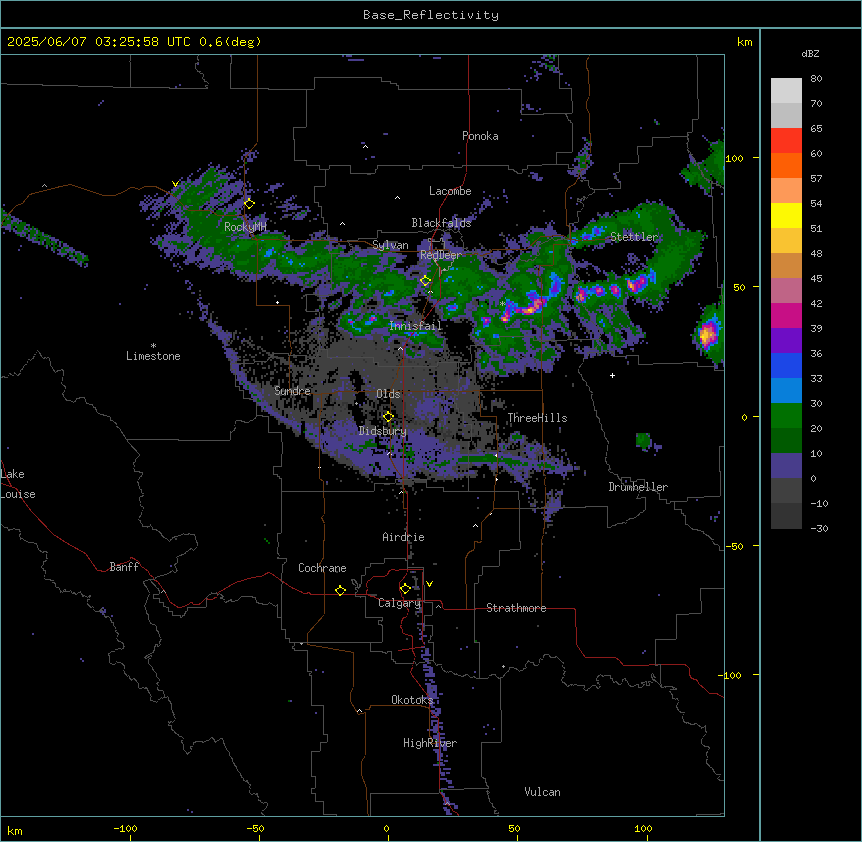
Task: Click the Lacombe town label
Action: tap(450, 191)
